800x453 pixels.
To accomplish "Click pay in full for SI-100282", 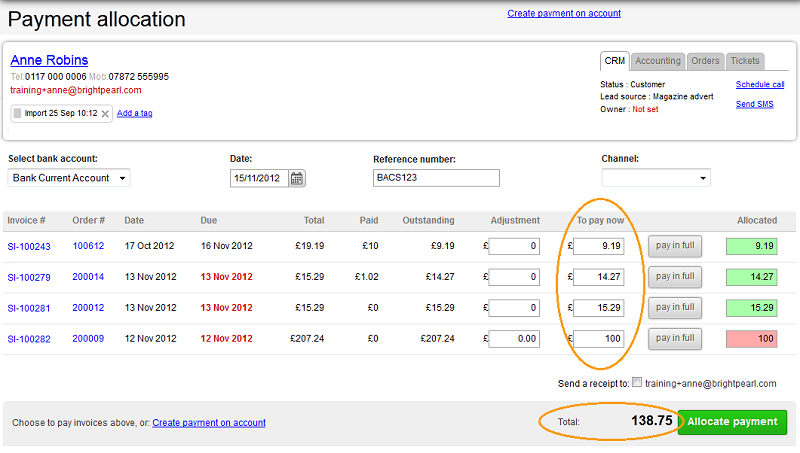I will click(675, 339).
